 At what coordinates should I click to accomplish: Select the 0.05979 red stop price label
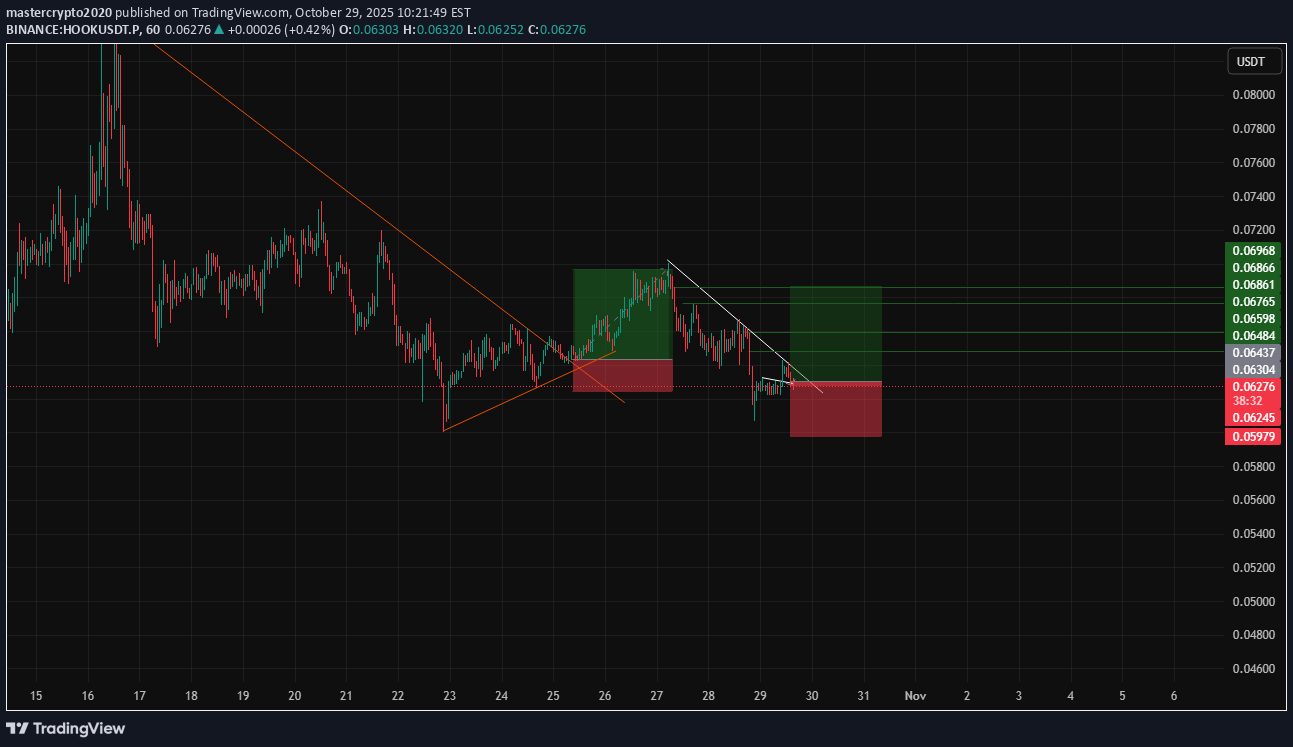pyautogui.click(x=1252, y=436)
